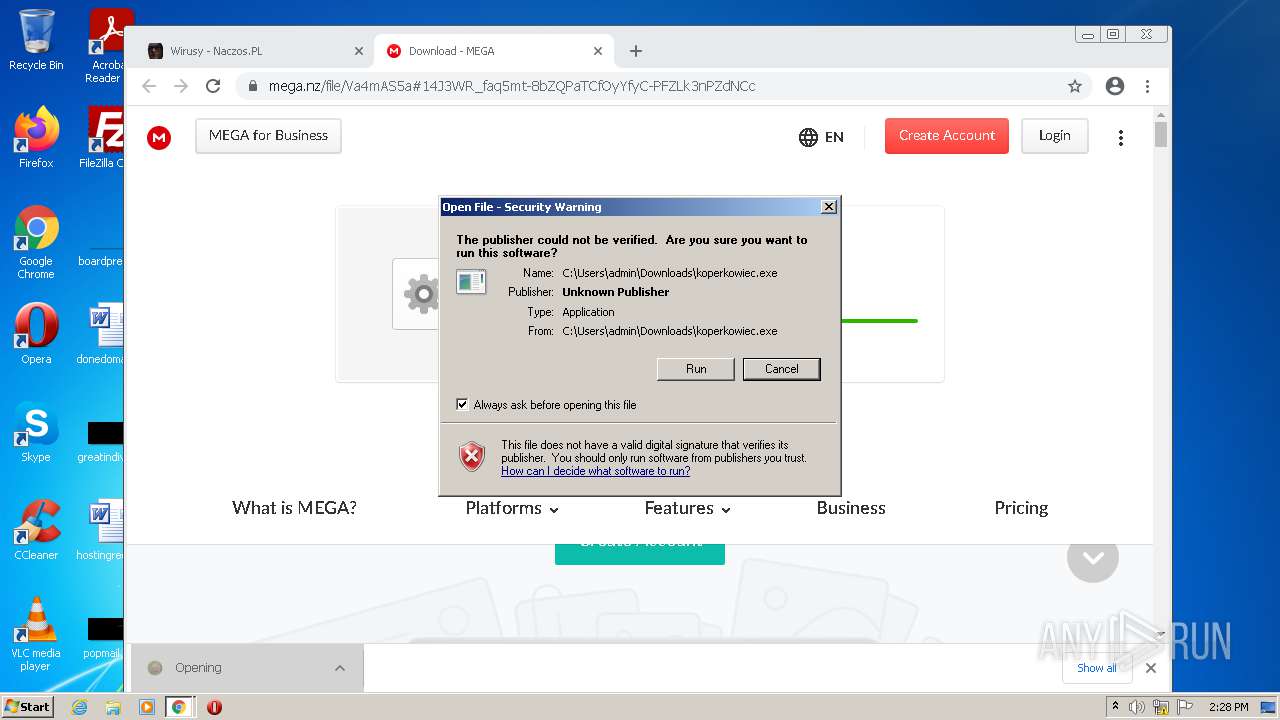Show hidden tray icons arrow
The image size is (1280, 720).
coord(1116,707)
